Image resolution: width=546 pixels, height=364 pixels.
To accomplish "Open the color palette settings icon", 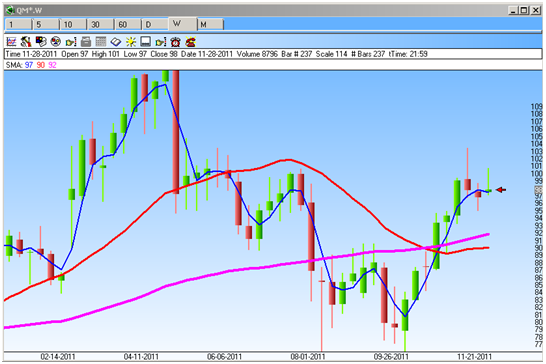I will 41,42.
